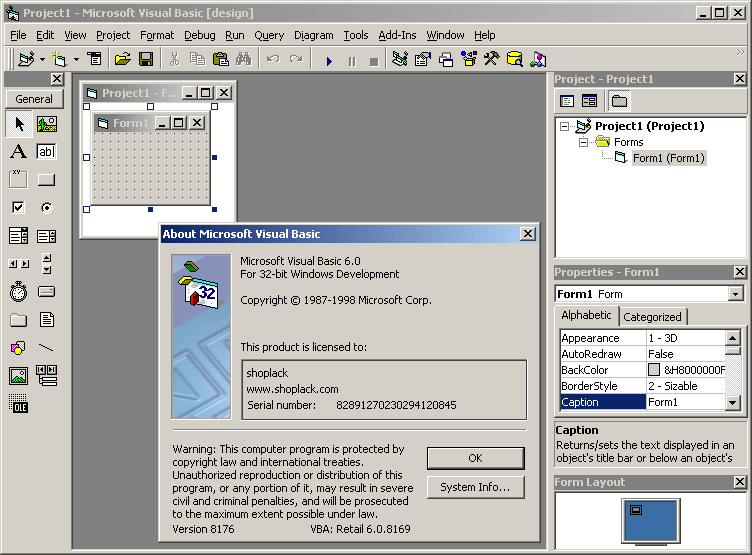Close the About Microsoft Visual Basic dialog

click(528, 234)
